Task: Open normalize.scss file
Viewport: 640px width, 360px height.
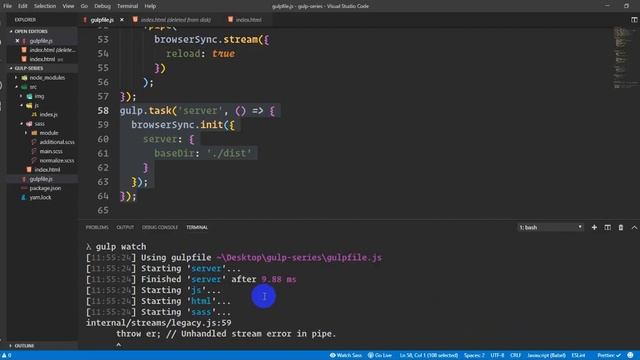Action: [56, 160]
